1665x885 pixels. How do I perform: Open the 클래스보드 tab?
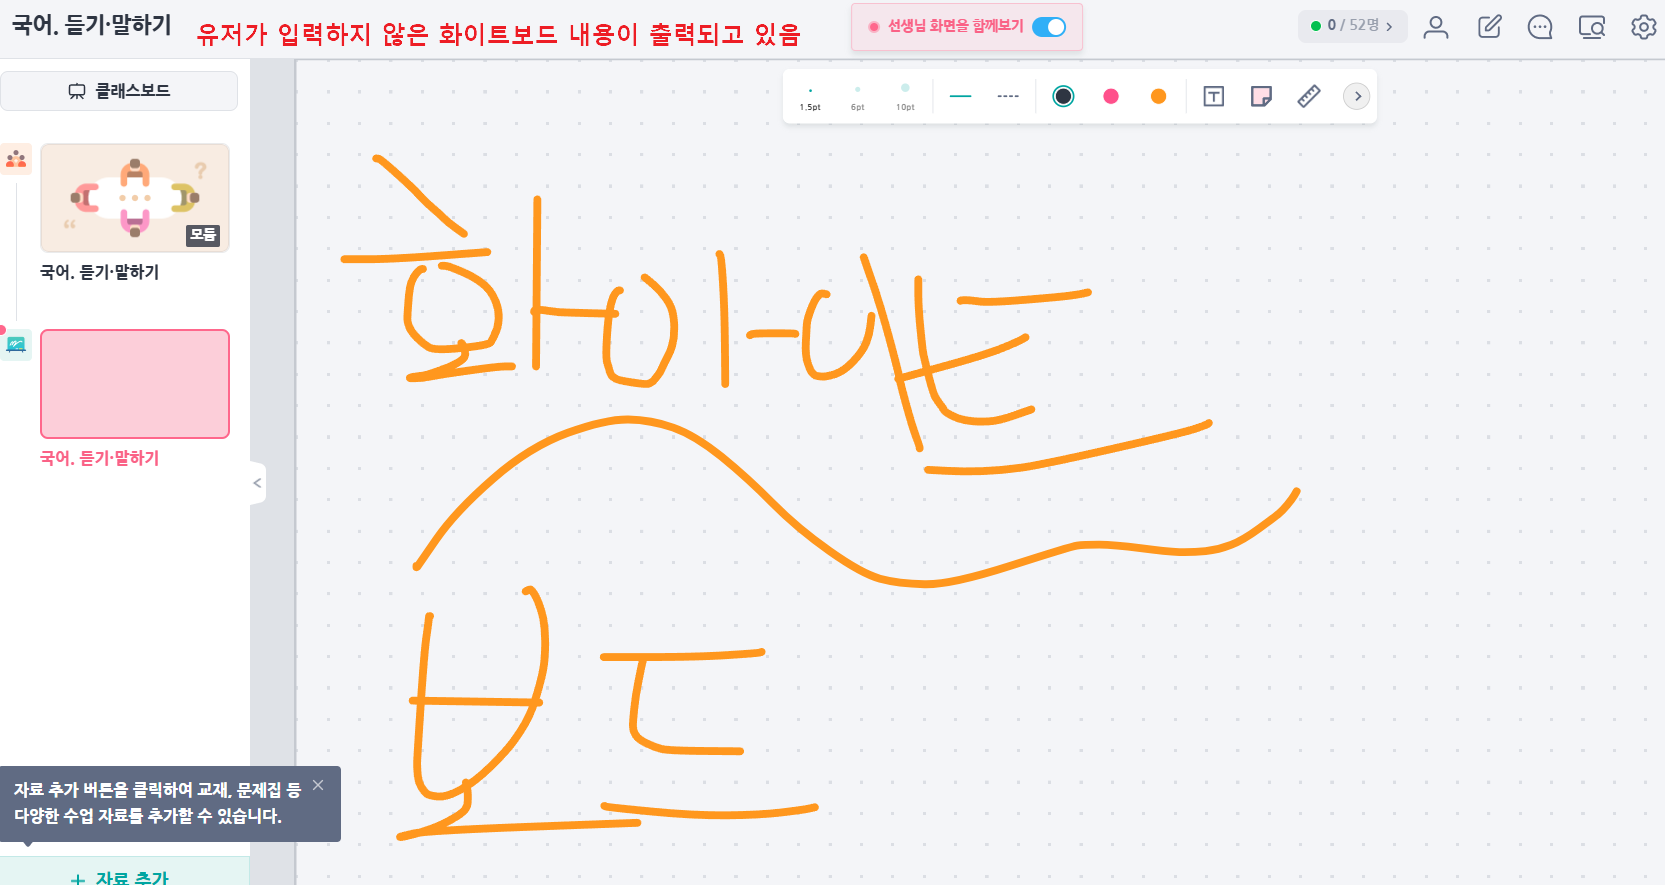(x=119, y=91)
